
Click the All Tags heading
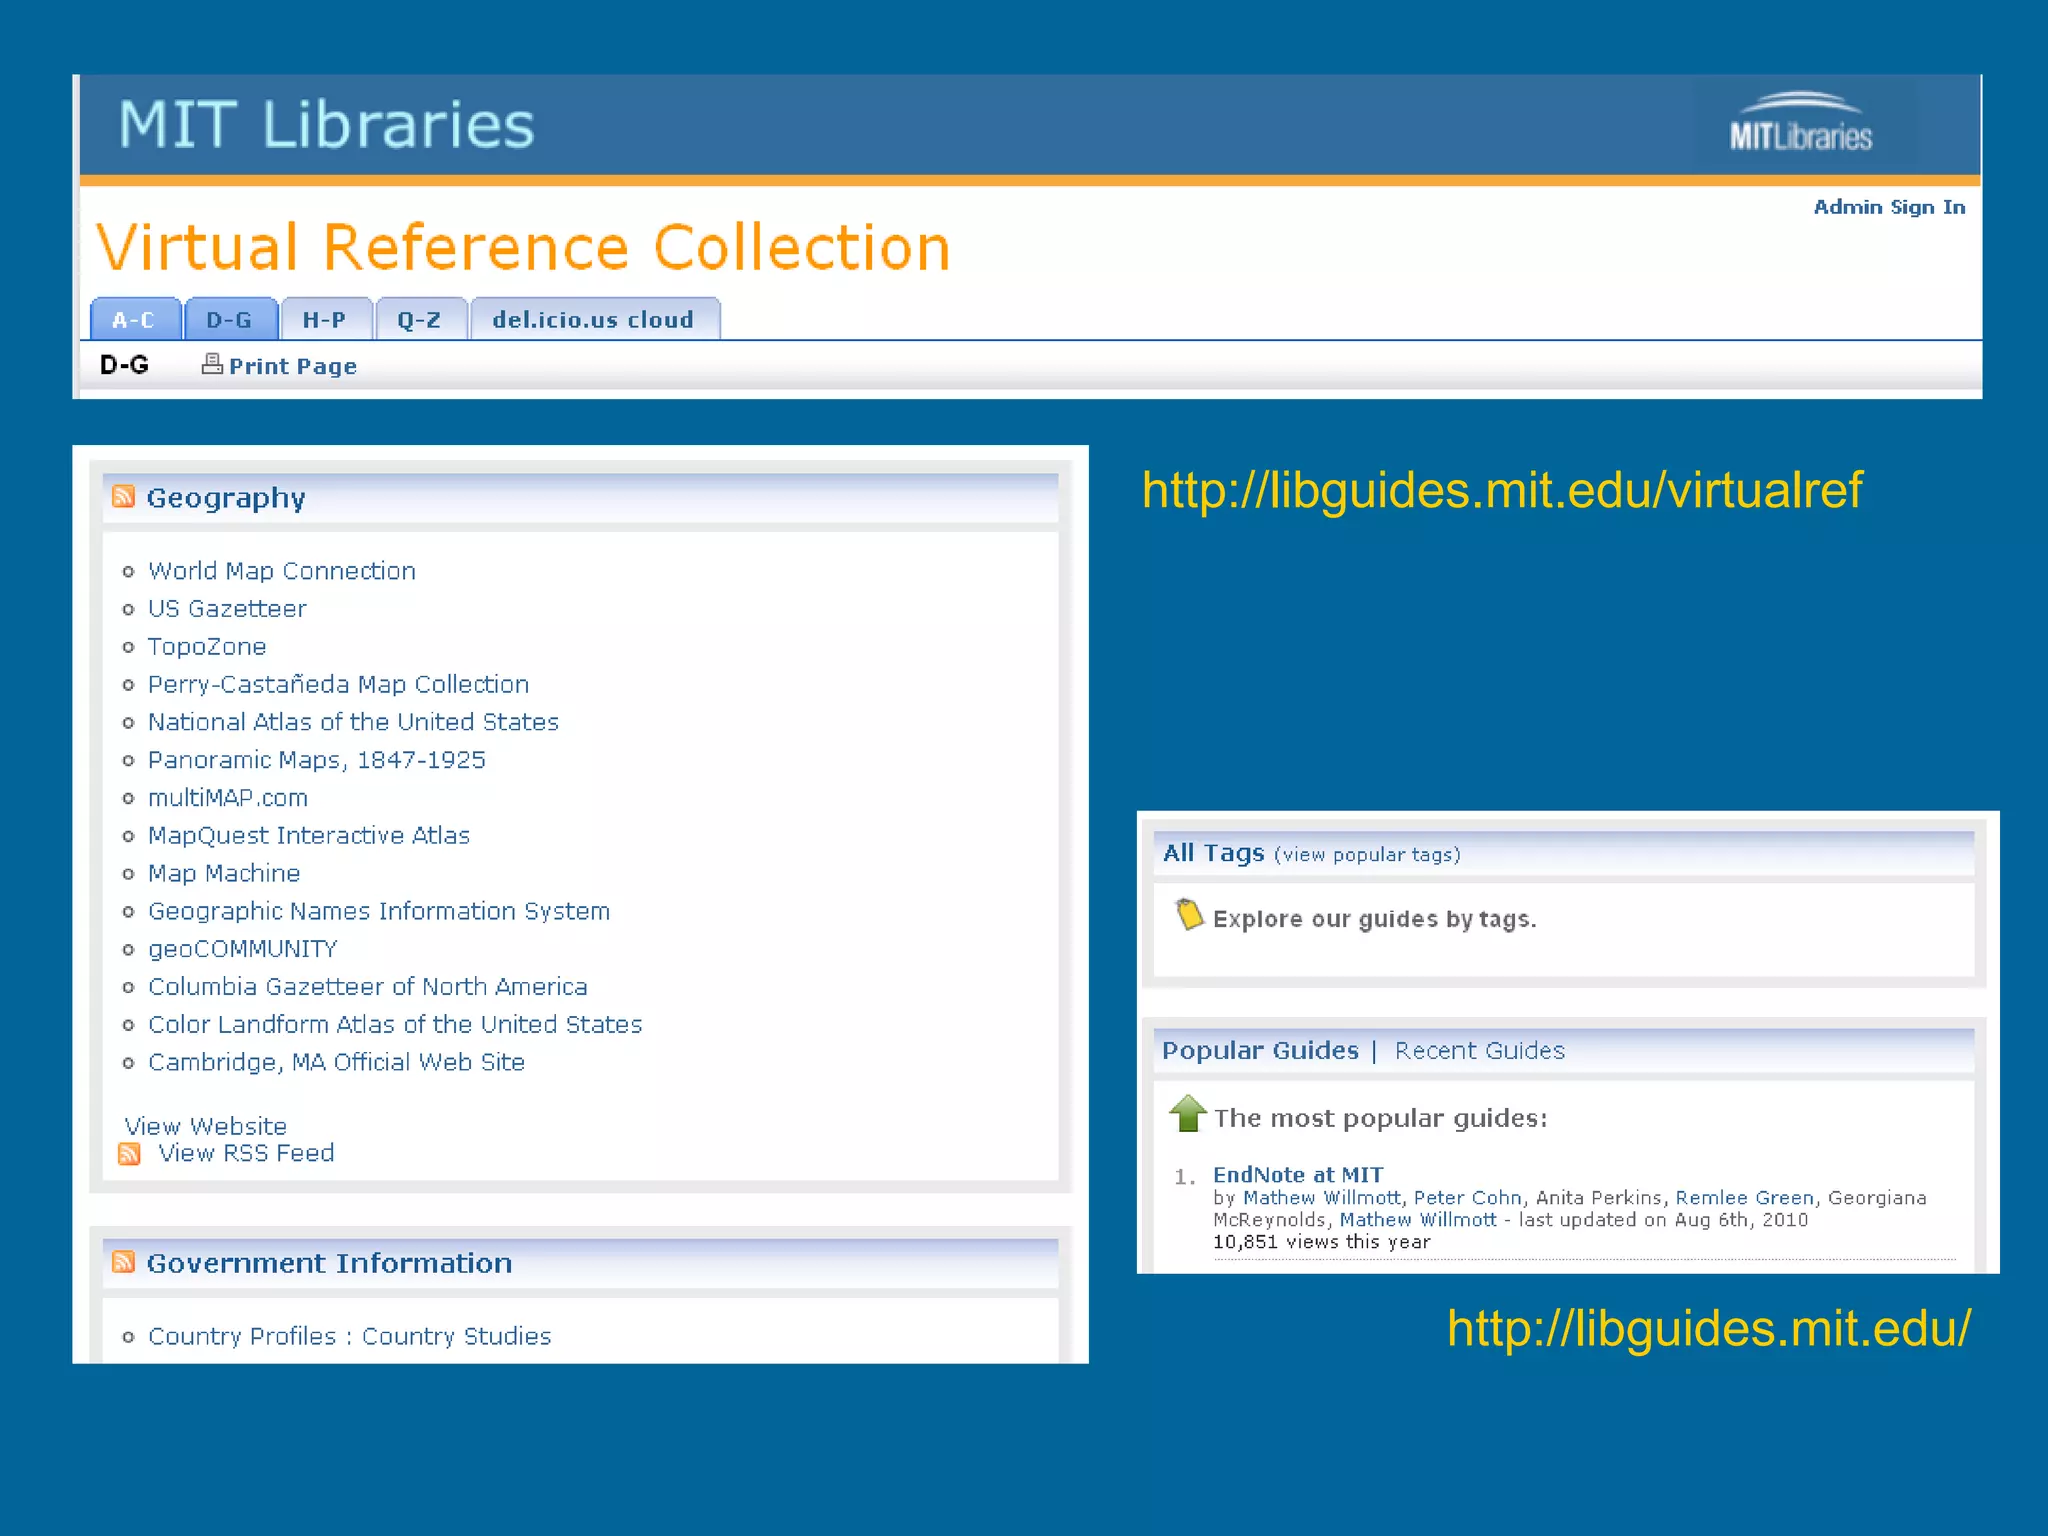point(1213,853)
